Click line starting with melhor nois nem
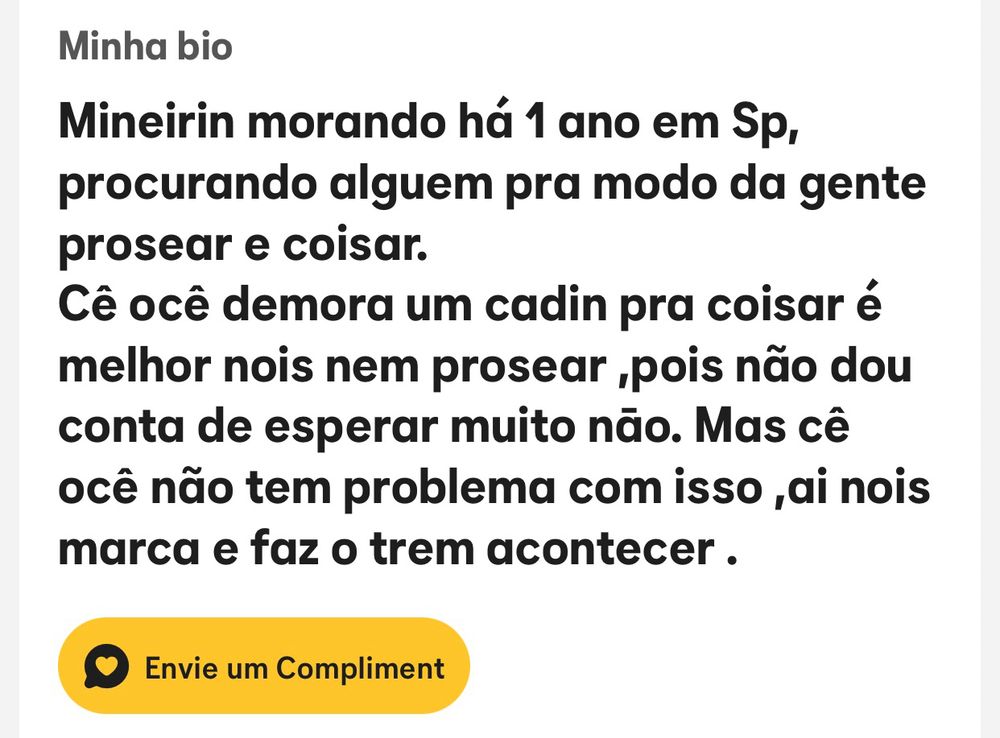This screenshot has height=738, width=1000. coord(485,367)
